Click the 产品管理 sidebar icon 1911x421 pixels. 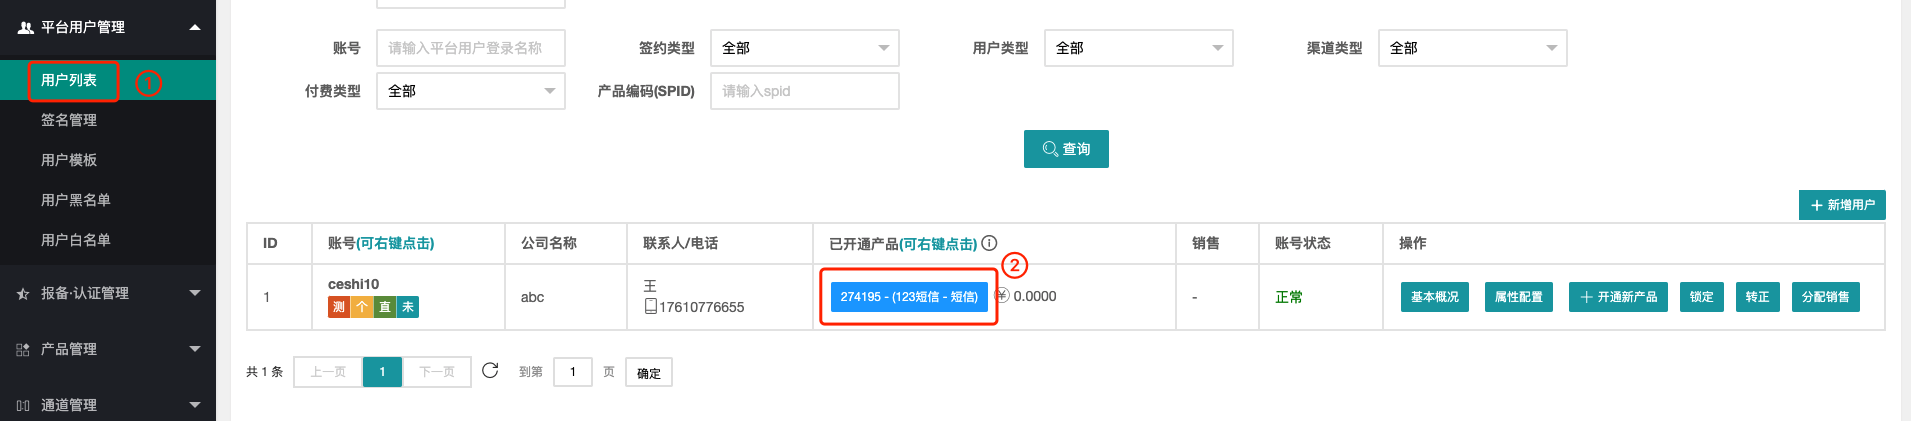pyautogui.click(x=23, y=350)
